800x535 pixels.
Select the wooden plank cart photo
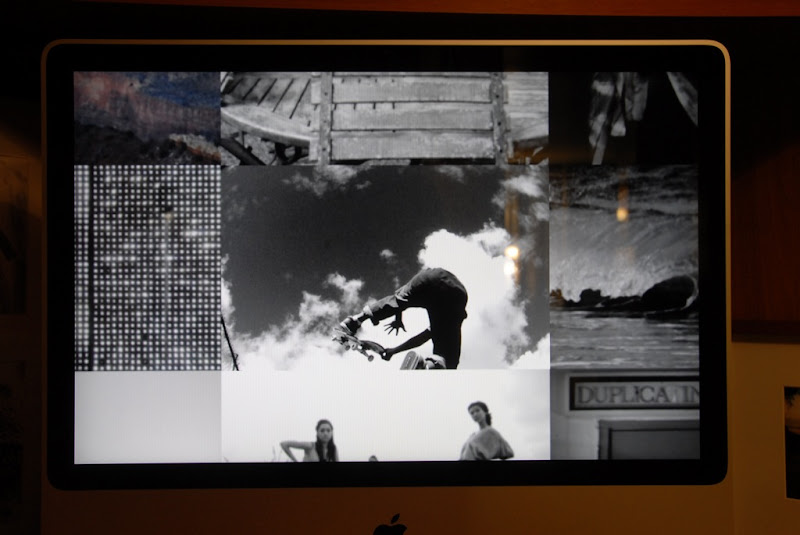(x=385, y=118)
